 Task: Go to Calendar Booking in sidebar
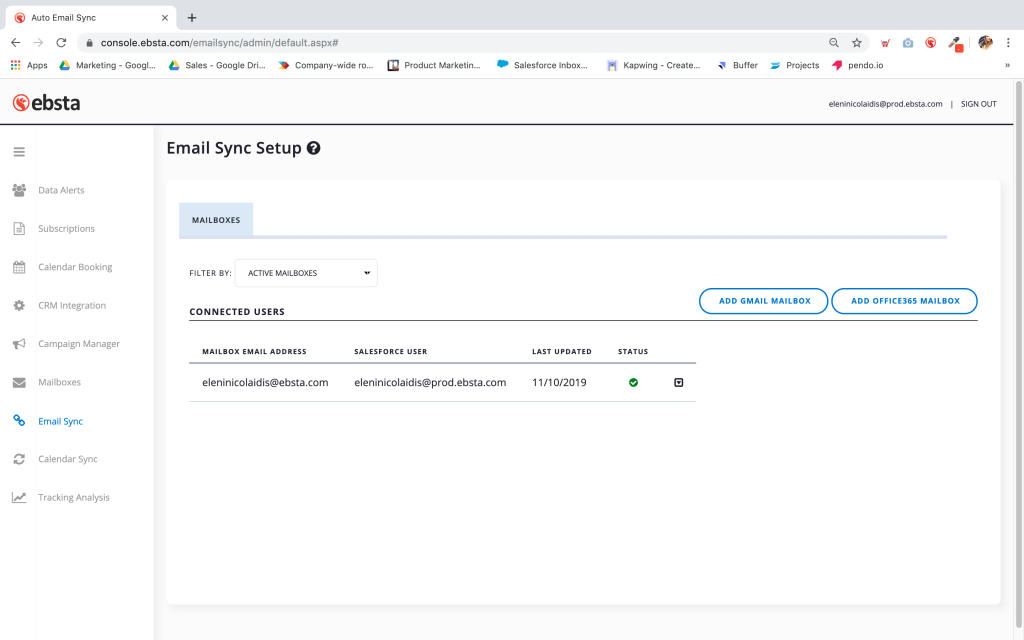tap(74, 267)
